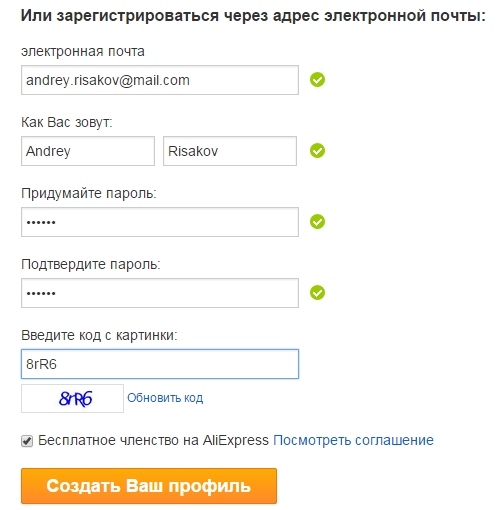Select the Подтвердите пароль confirmation field

tap(160, 293)
